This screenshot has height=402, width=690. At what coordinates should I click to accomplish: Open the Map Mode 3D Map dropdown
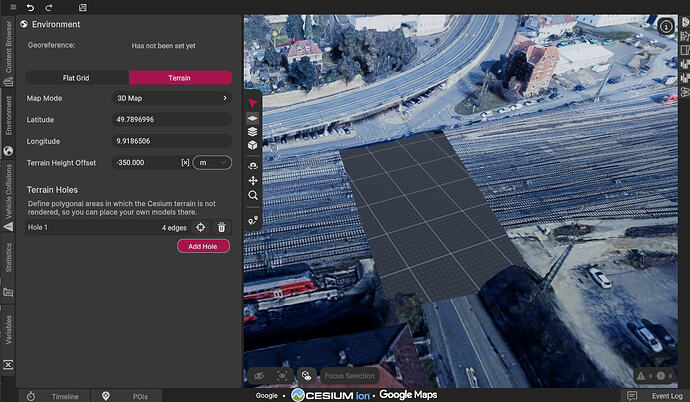point(172,98)
